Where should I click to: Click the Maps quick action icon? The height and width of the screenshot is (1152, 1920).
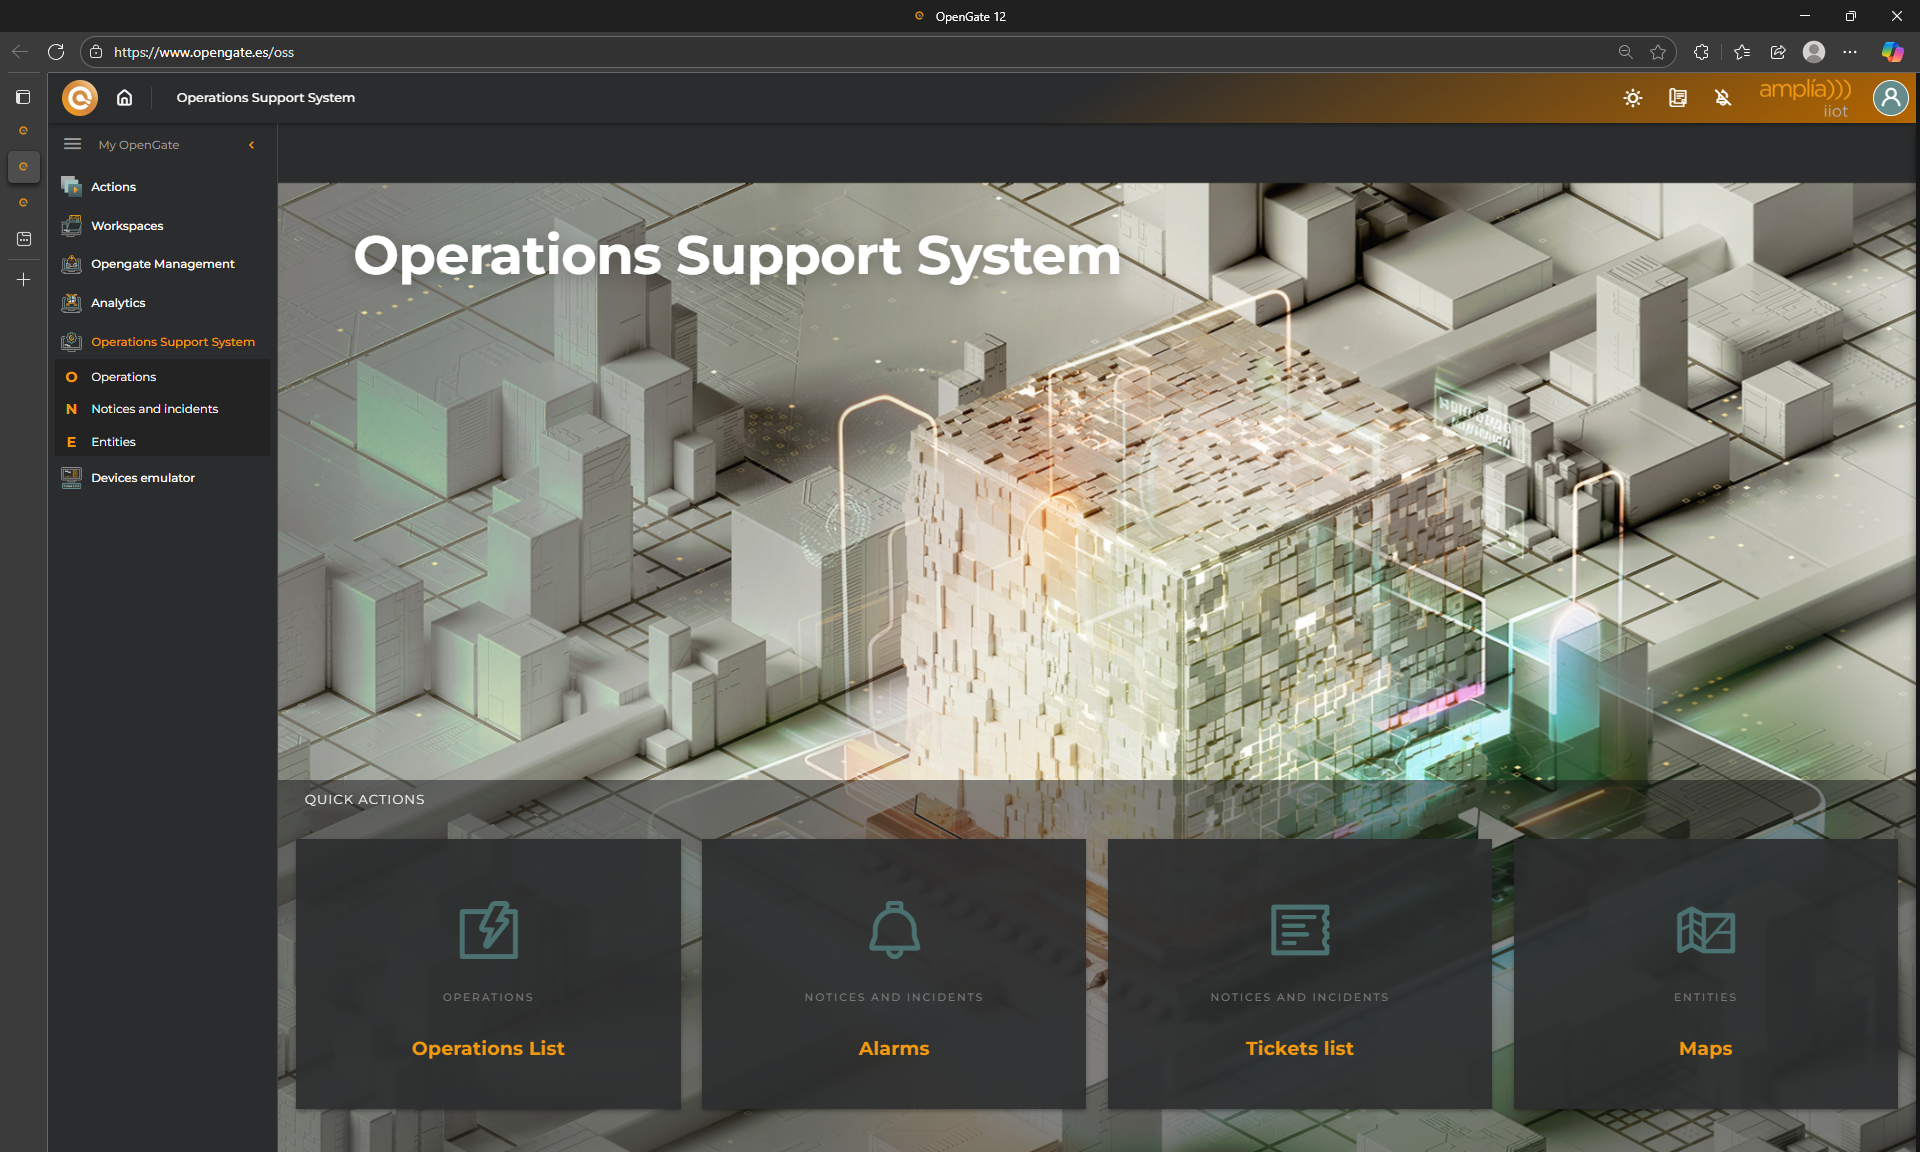[x=1705, y=930]
